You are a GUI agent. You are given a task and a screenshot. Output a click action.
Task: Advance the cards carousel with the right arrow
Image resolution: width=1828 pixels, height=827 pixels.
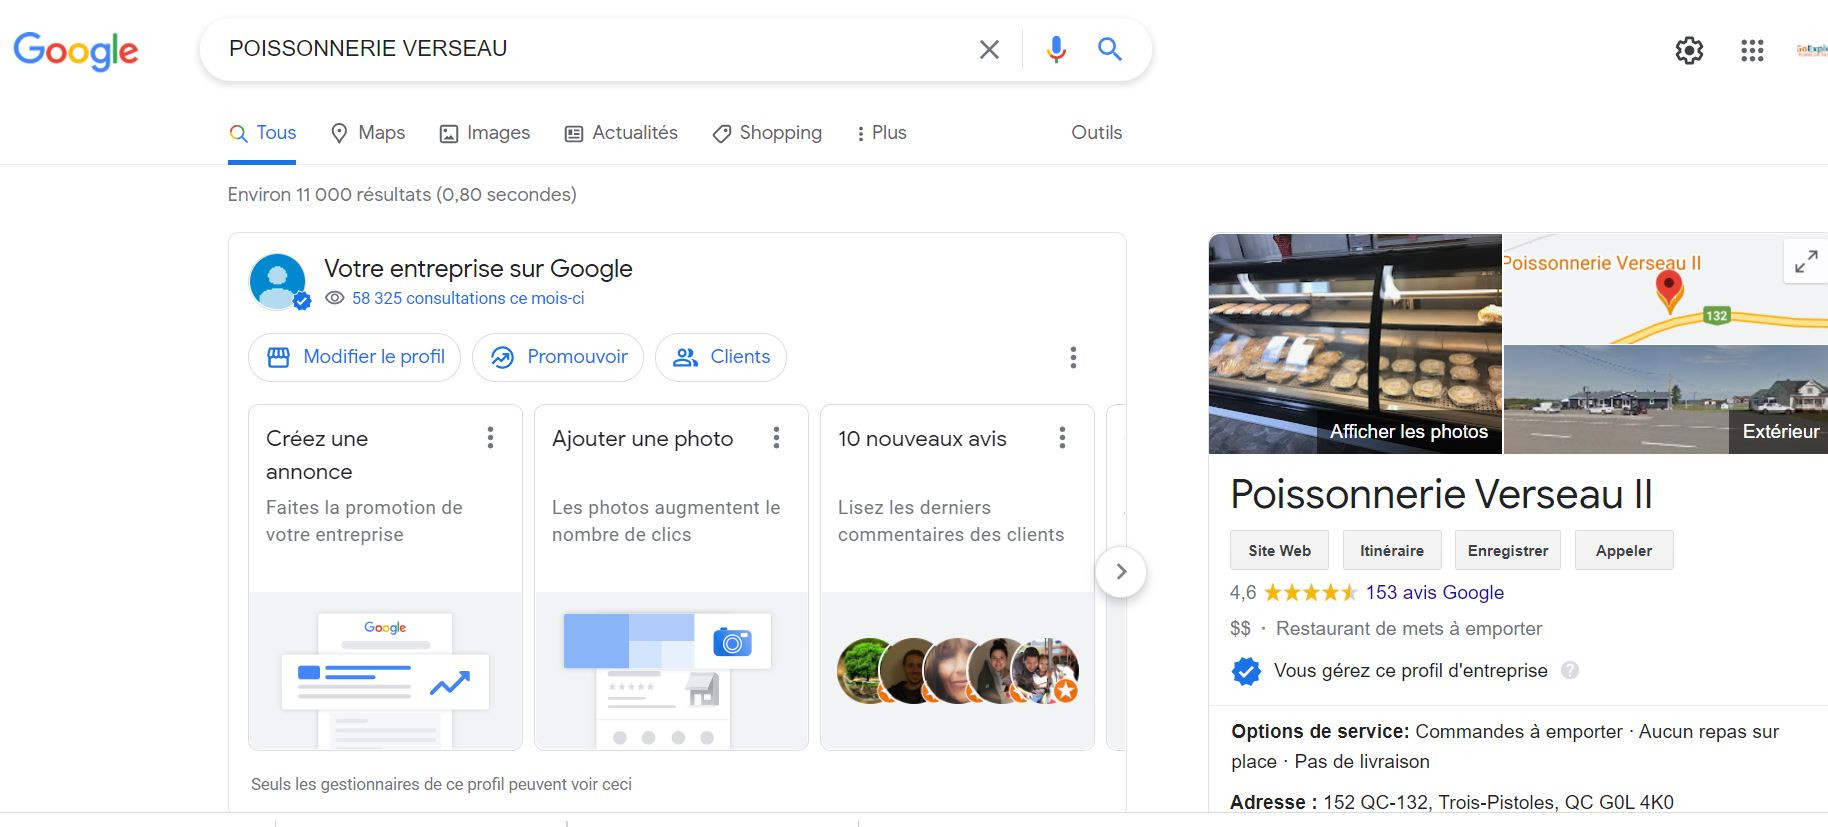(x=1121, y=572)
